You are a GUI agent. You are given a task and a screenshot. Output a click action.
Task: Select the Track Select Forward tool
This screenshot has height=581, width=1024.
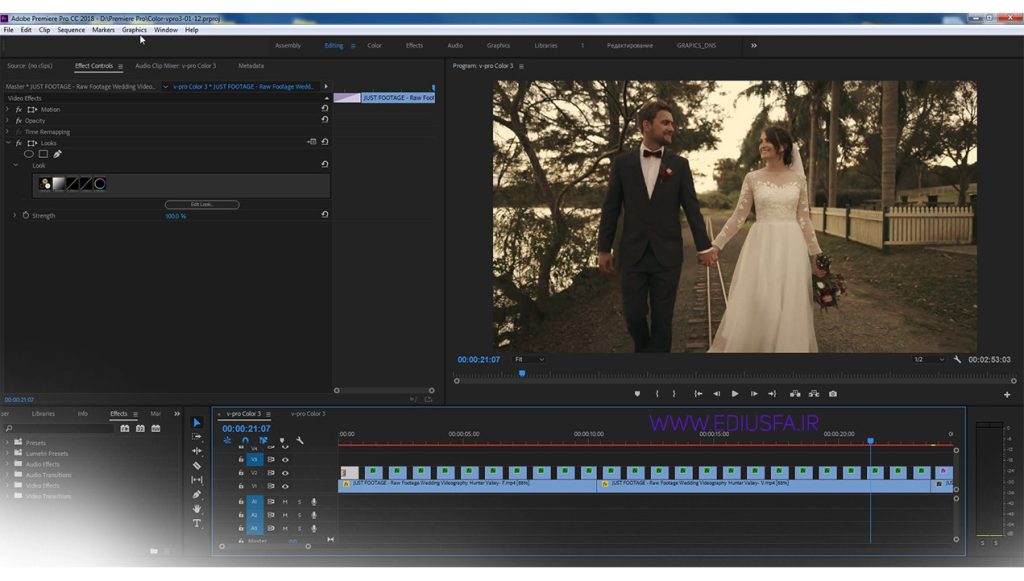coord(197,437)
